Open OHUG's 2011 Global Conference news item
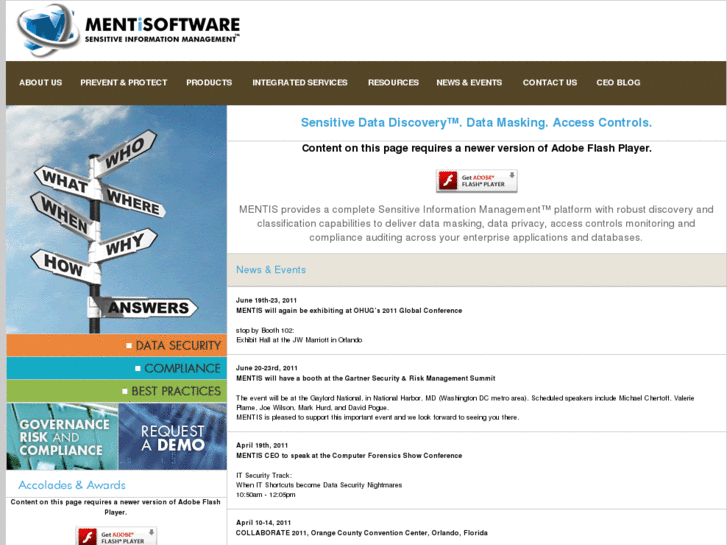 349,311
